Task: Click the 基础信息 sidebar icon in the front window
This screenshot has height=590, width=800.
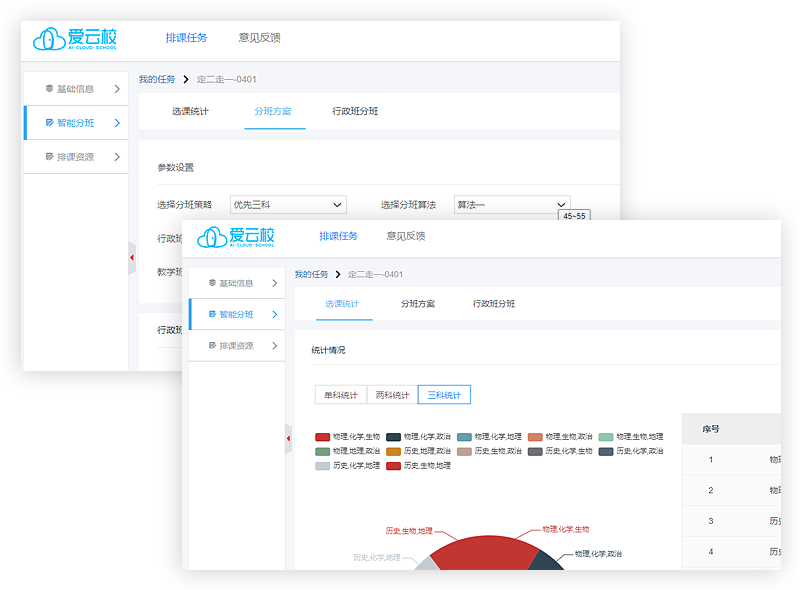Action: point(212,283)
